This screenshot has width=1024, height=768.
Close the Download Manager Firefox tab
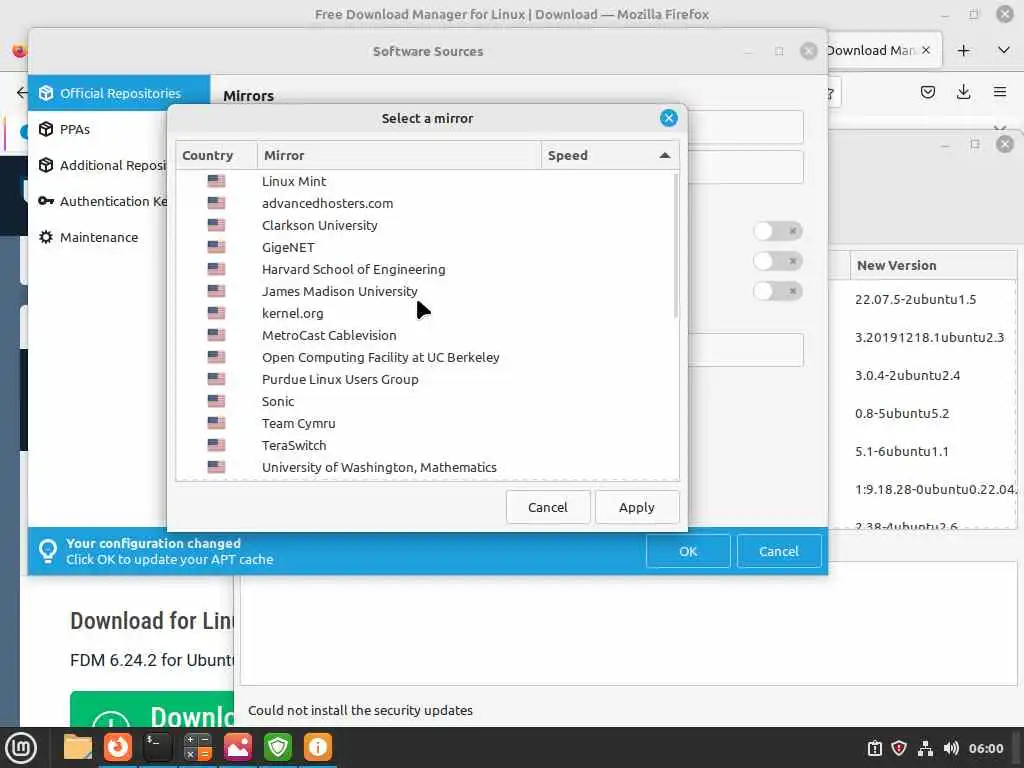tap(926, 50)
